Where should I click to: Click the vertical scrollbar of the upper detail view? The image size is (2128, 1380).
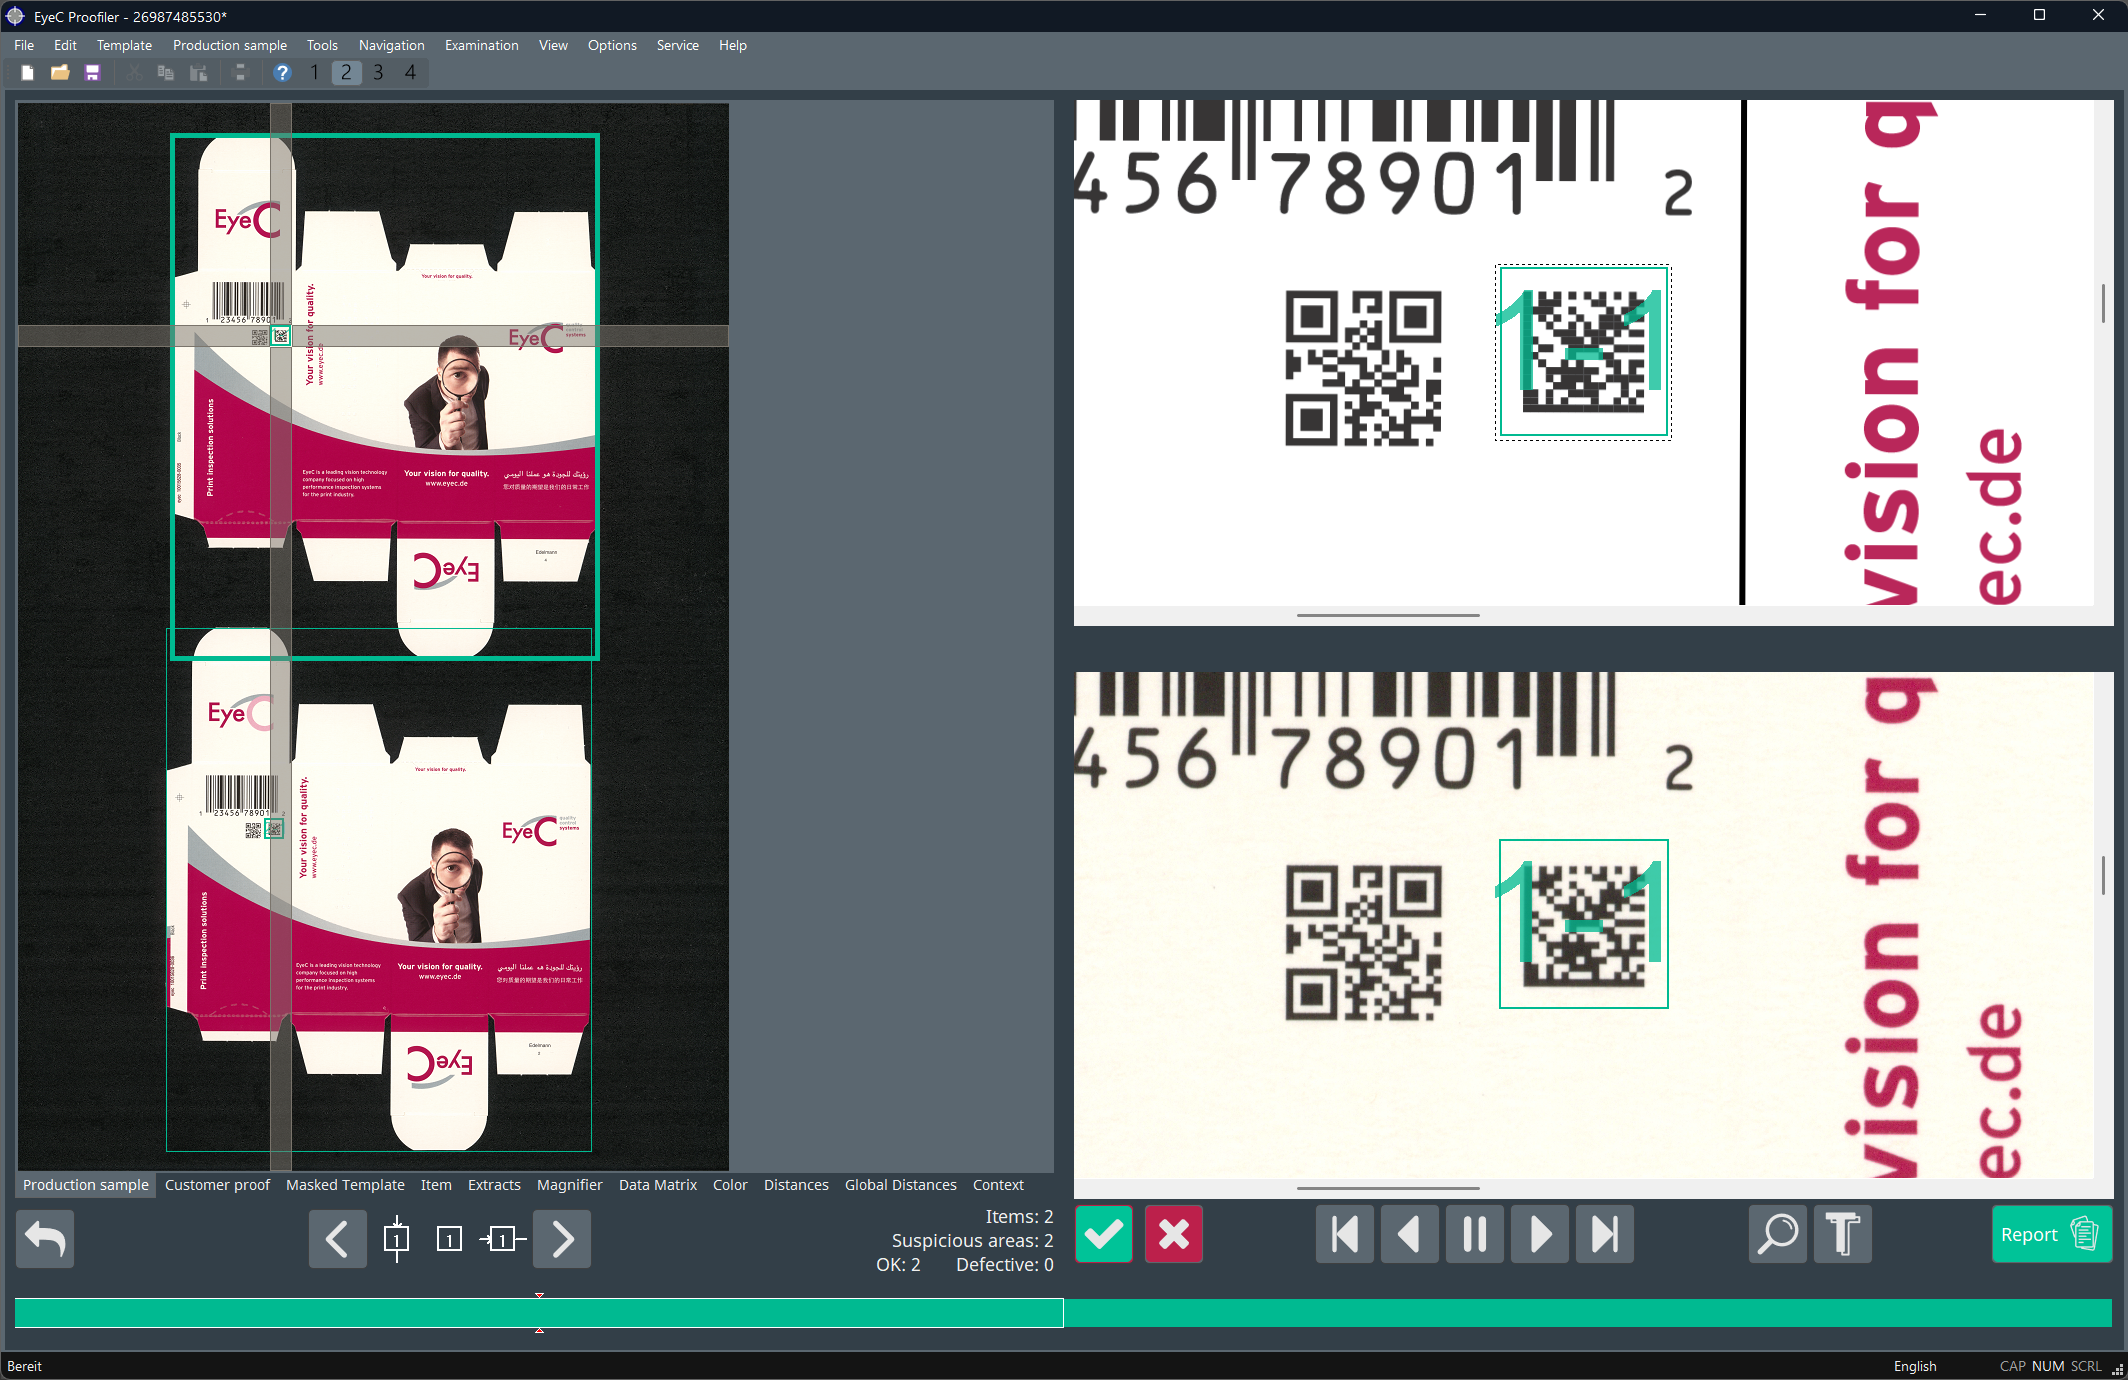[x=2103, y=302]
